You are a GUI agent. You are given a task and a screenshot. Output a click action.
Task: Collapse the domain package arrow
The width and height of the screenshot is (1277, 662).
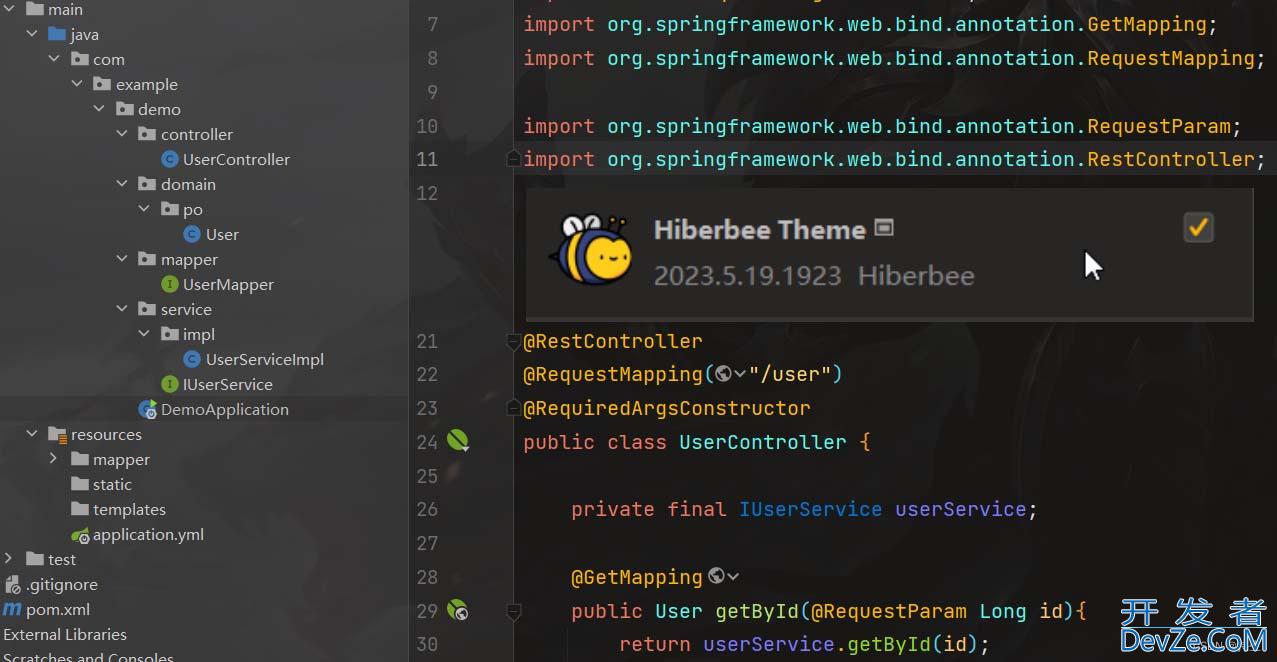122,184
